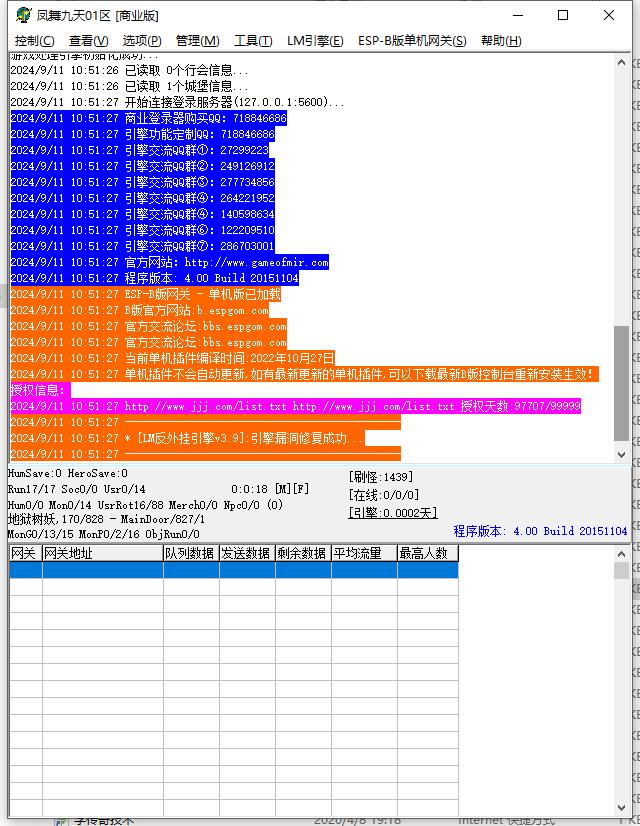Viewport: 640px width, 826px height.
Task: Click log line 引擎功能定制QQ: 718846686
Action: (x=143, y=134)
